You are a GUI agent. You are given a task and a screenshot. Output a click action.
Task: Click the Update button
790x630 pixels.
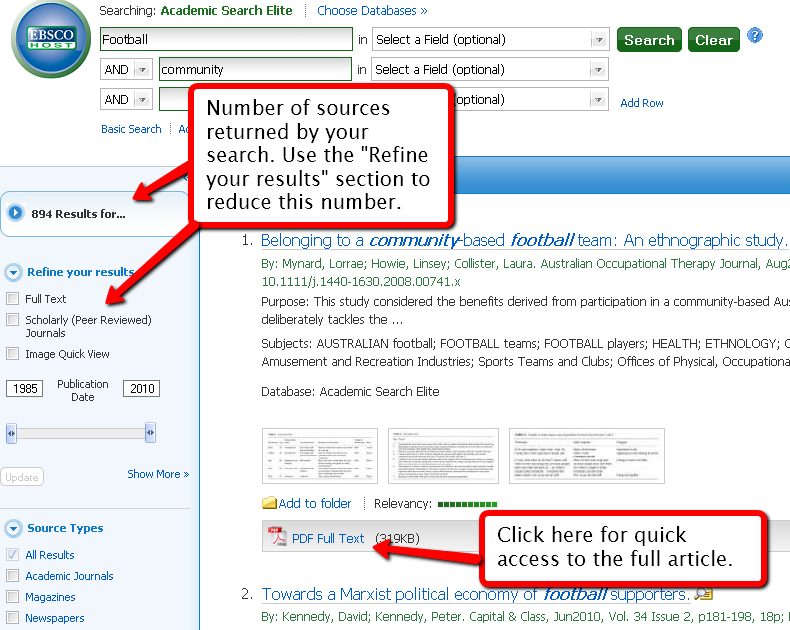(22, 477)
